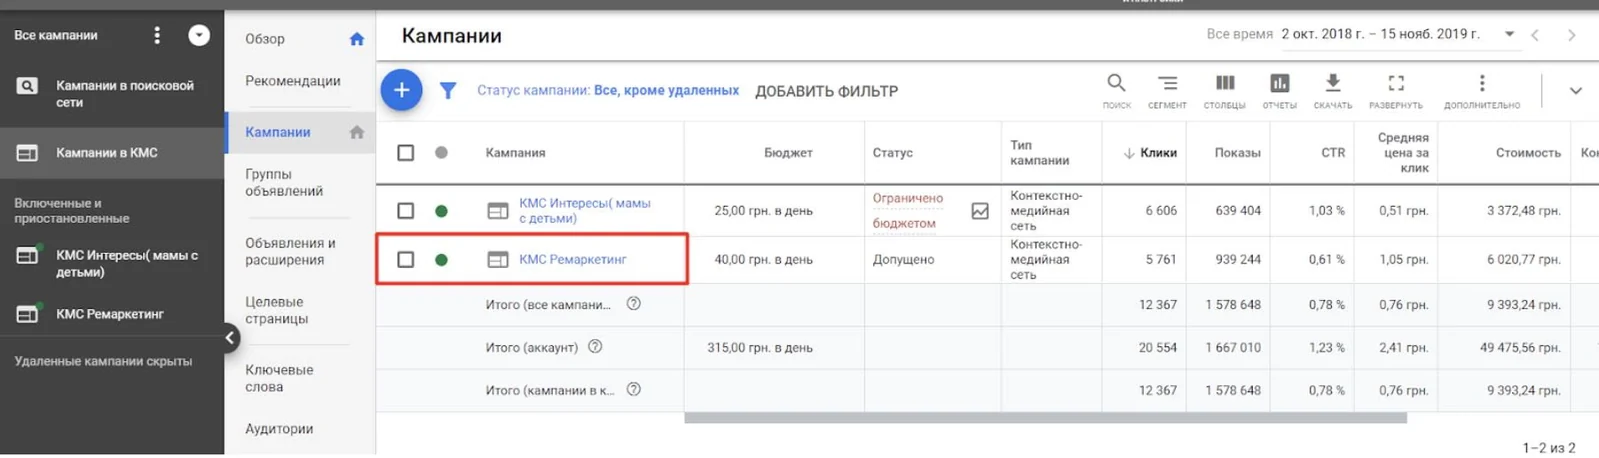1599x458 pixels.
Task: Click the Статус кампании filter chip
Action: (608, 91)
